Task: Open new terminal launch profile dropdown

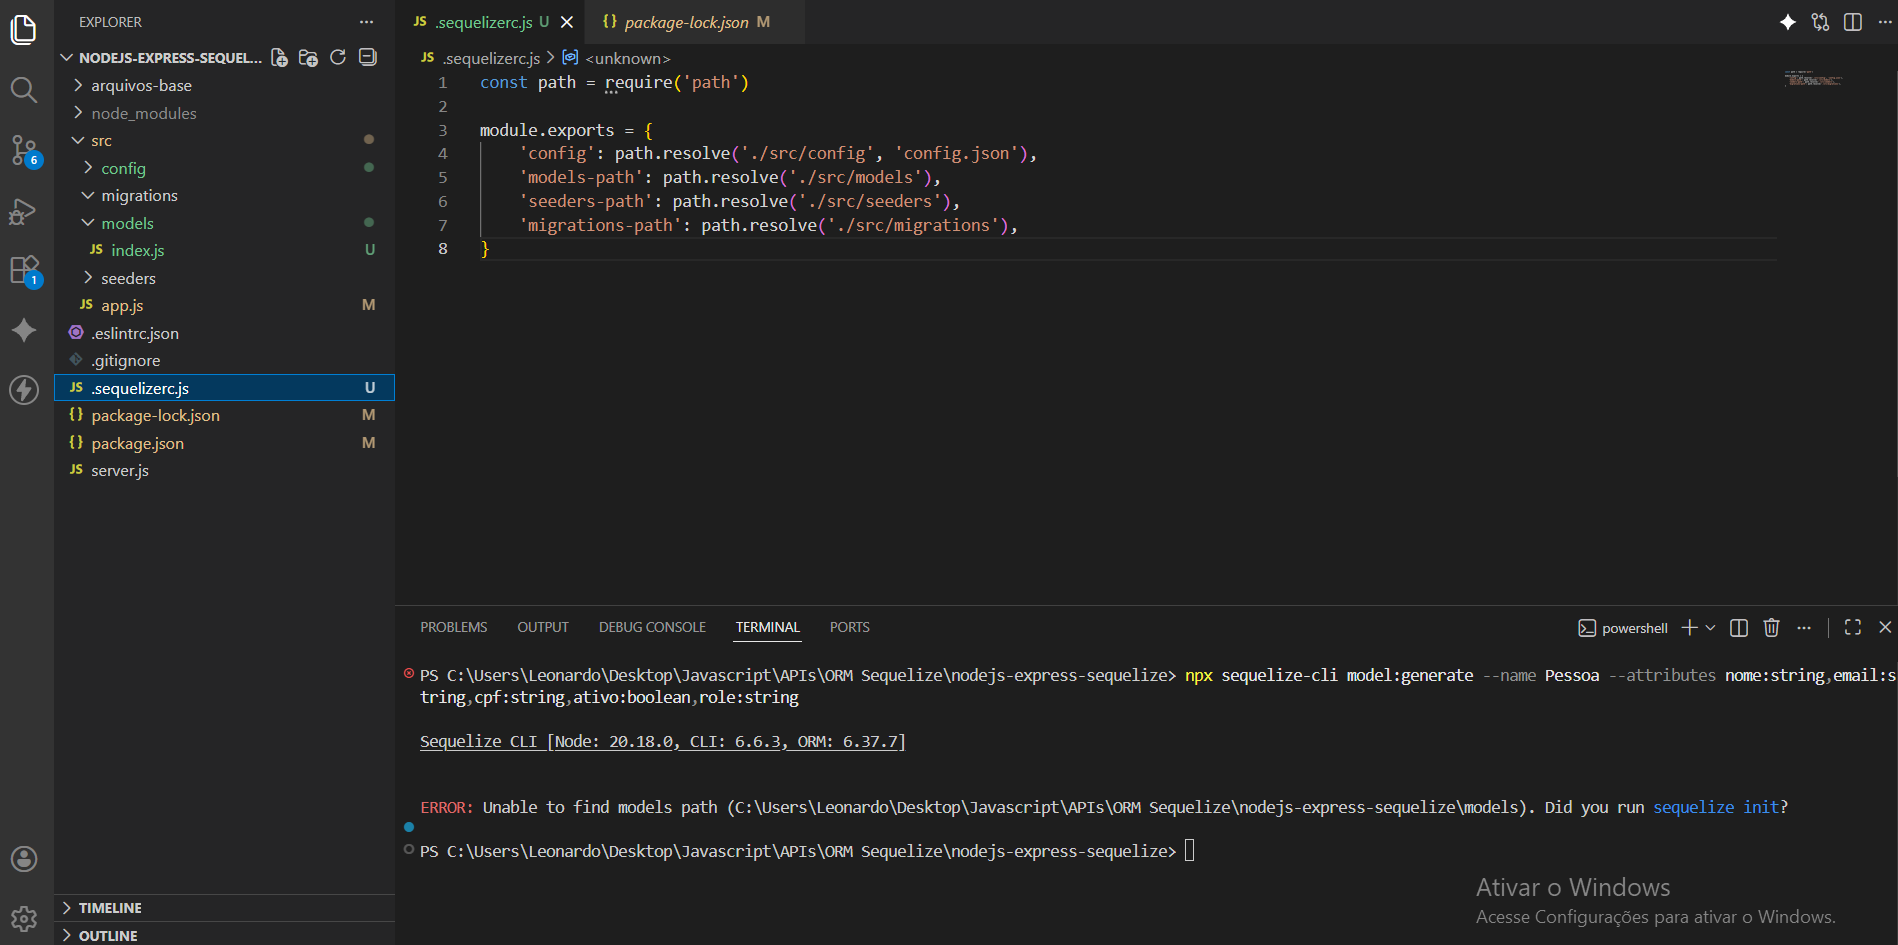Action: point(1711,627)
